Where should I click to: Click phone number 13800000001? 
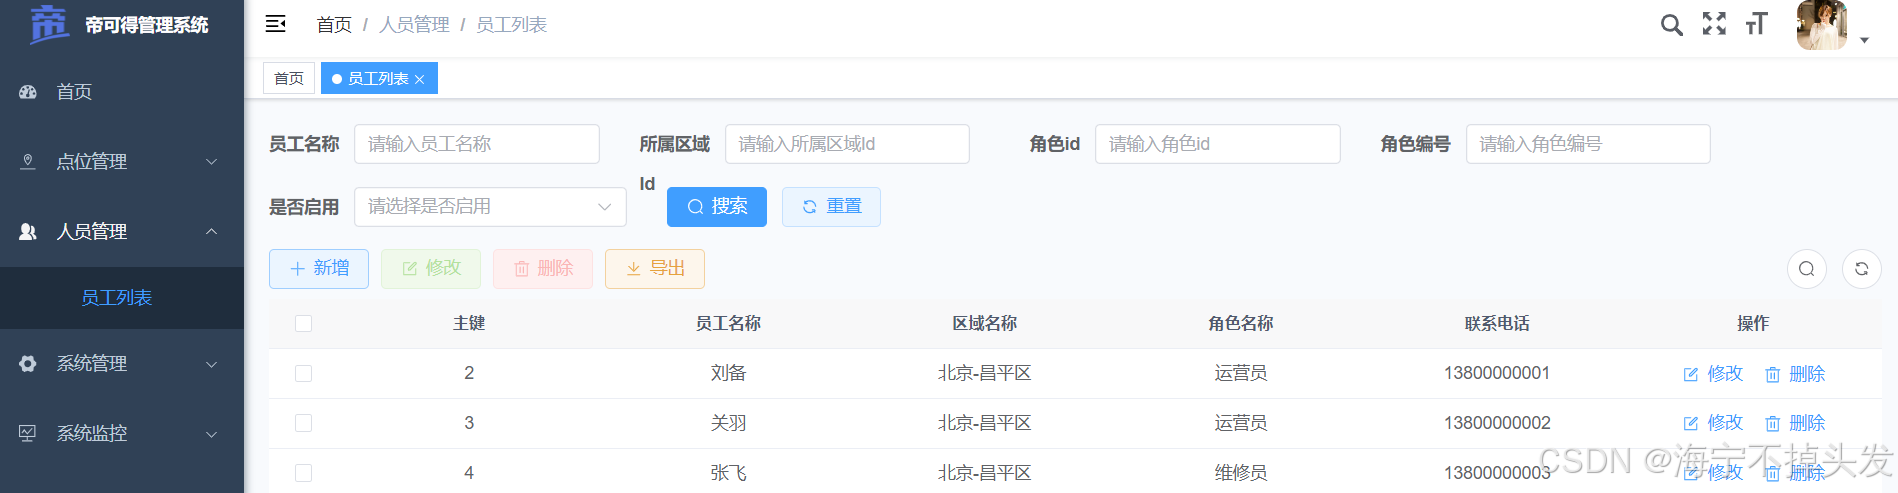1497,373
